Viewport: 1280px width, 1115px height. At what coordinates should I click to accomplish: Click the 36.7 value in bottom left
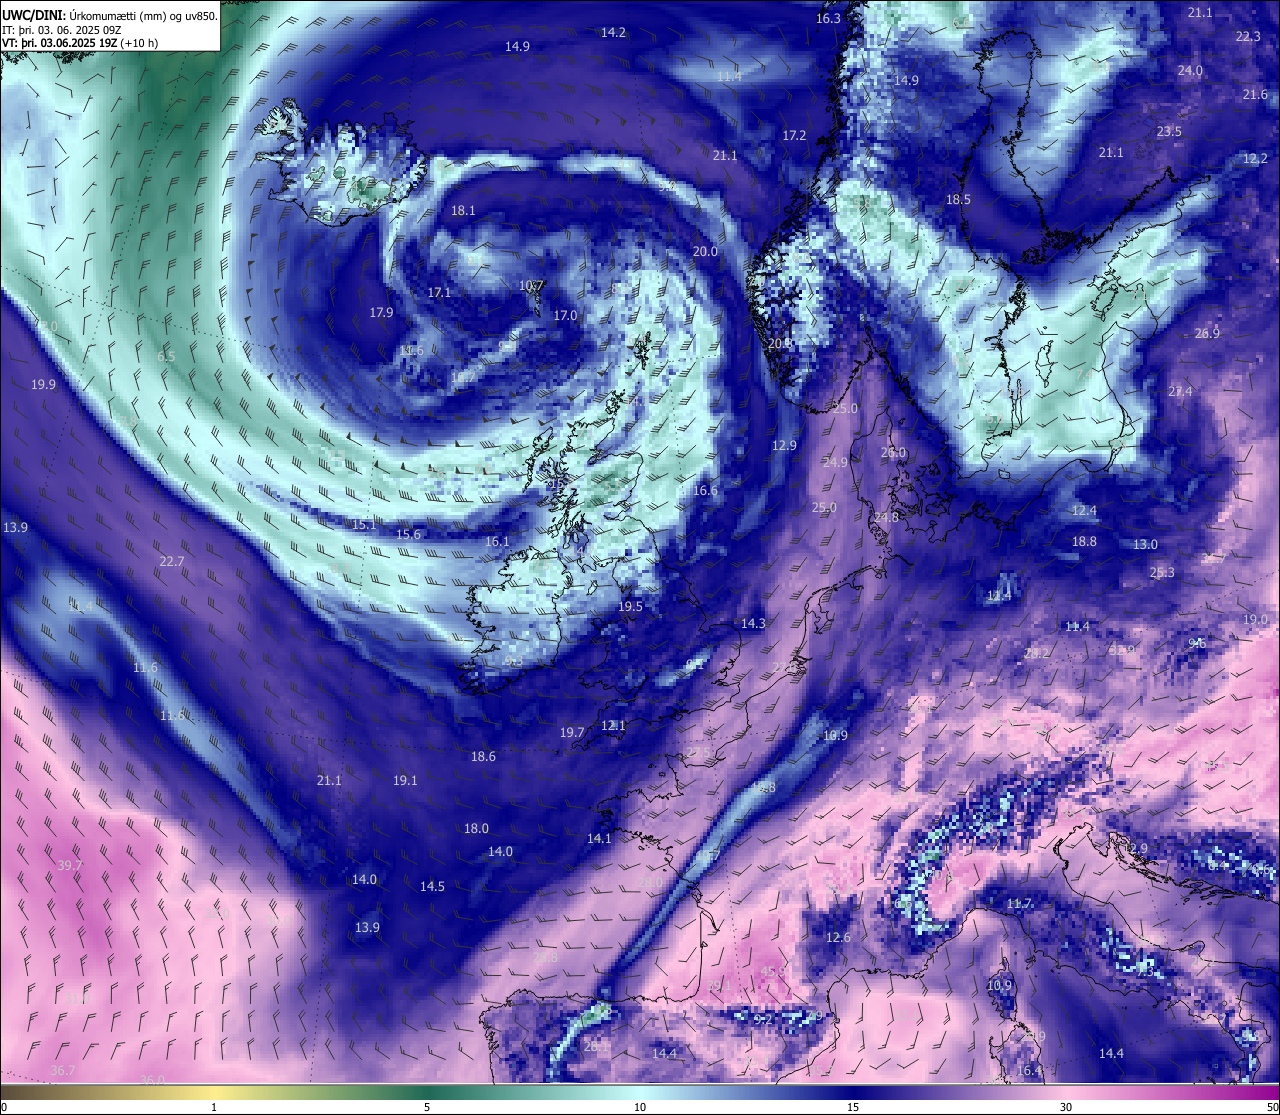(63, 1070)
